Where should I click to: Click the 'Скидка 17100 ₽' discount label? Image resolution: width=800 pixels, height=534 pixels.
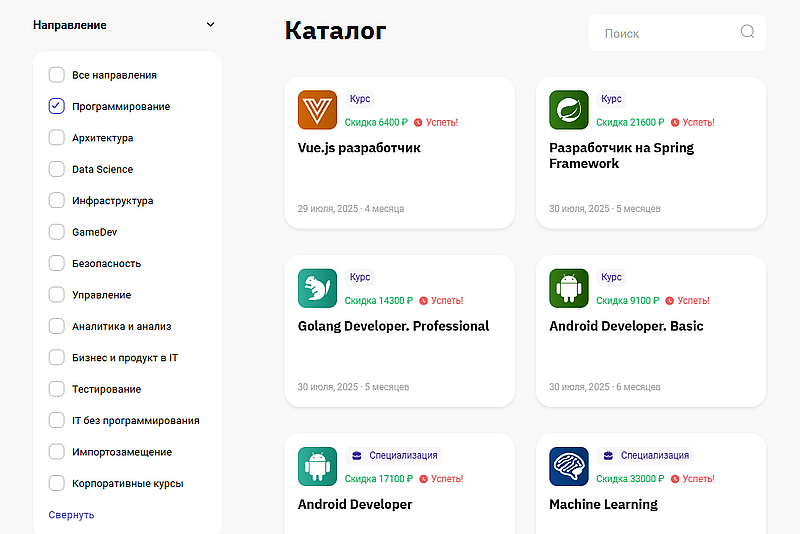[x=379, y=479]
